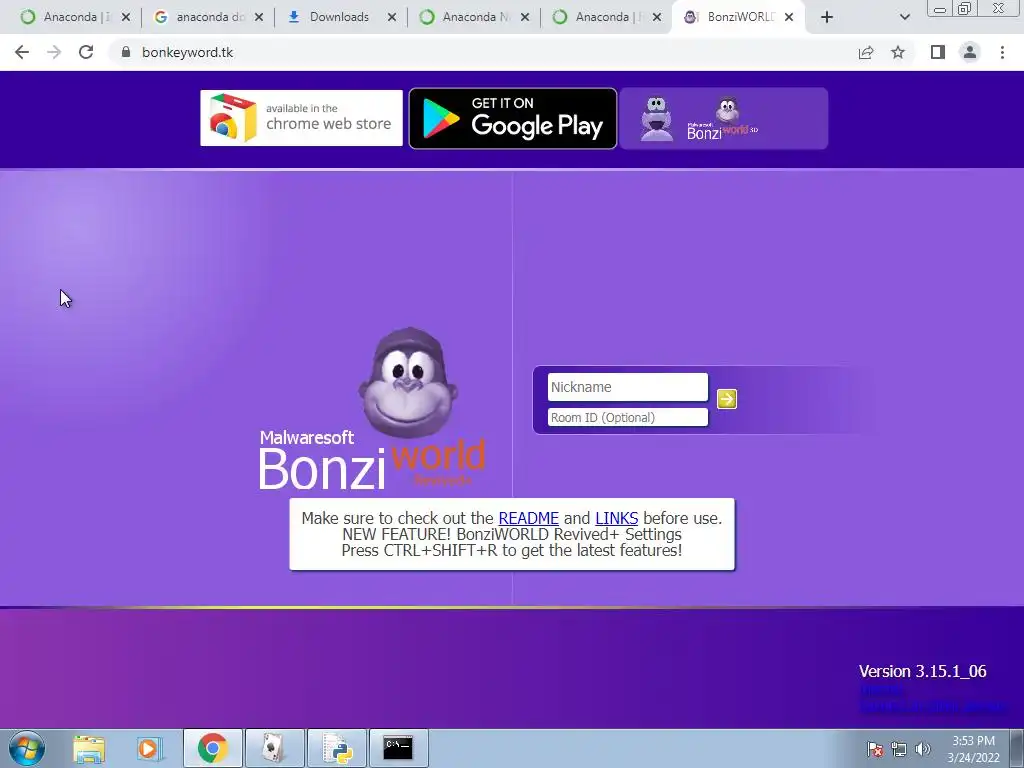The height and width of the screenshot is (768, 1024).
Task: Open the Get it on Google Play badge
Action: click(x=513, y=118)
